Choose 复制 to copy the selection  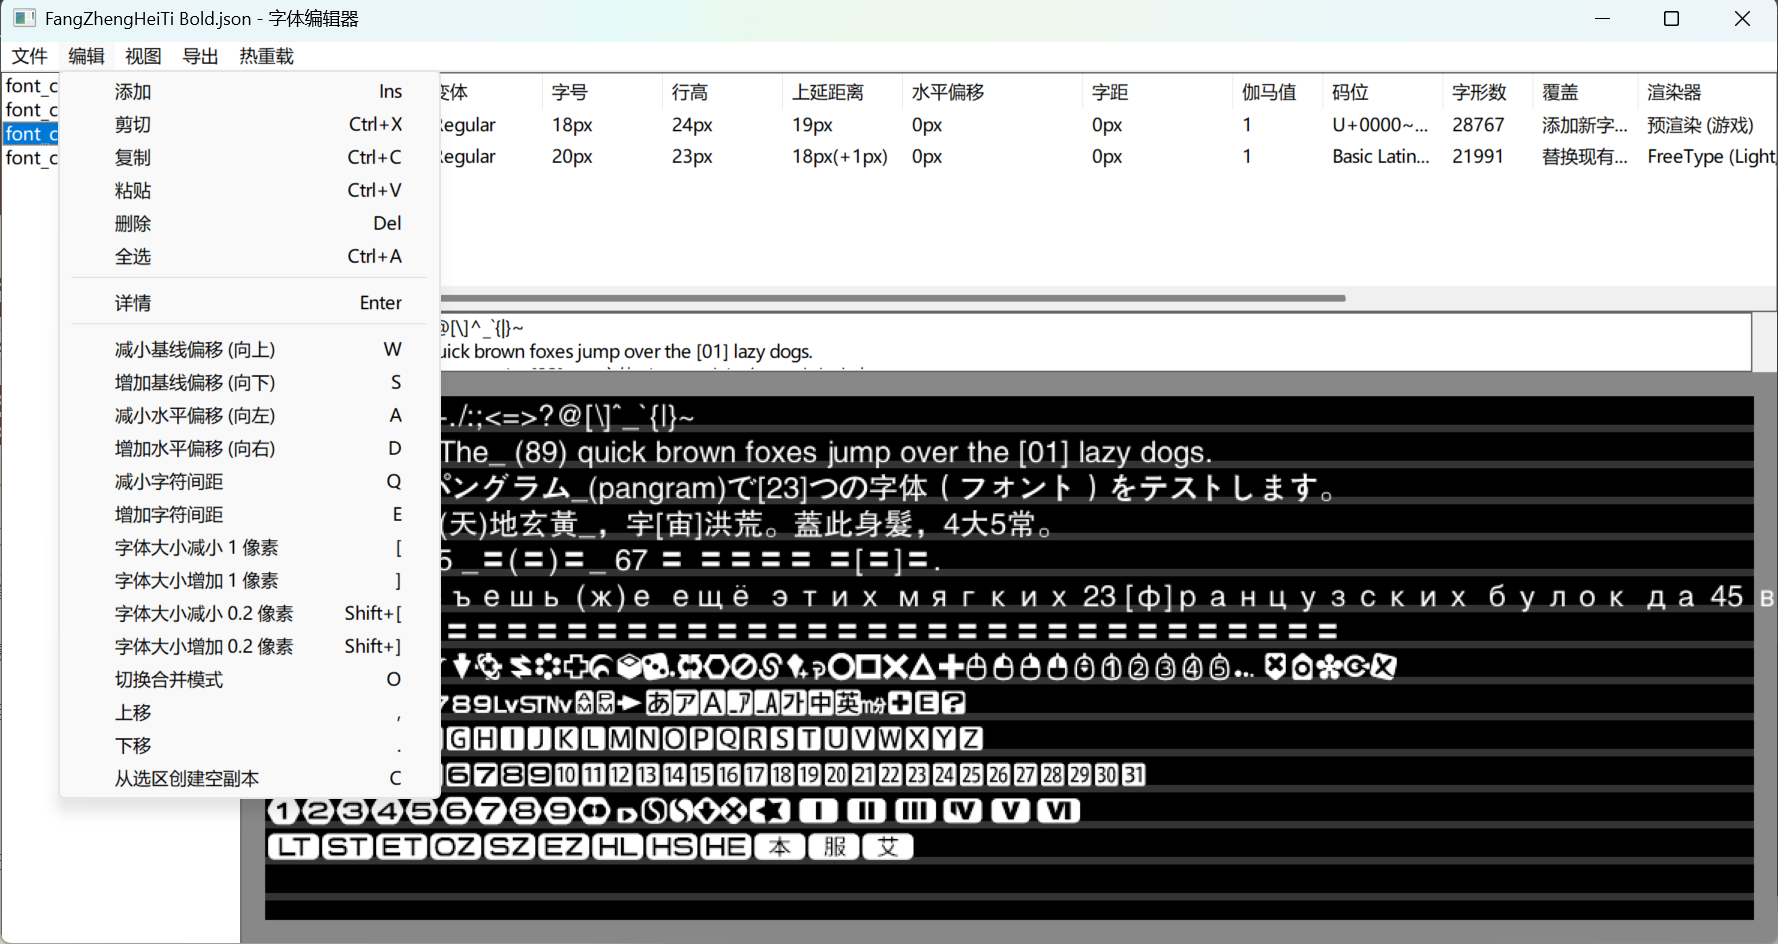tap(133, 157)
